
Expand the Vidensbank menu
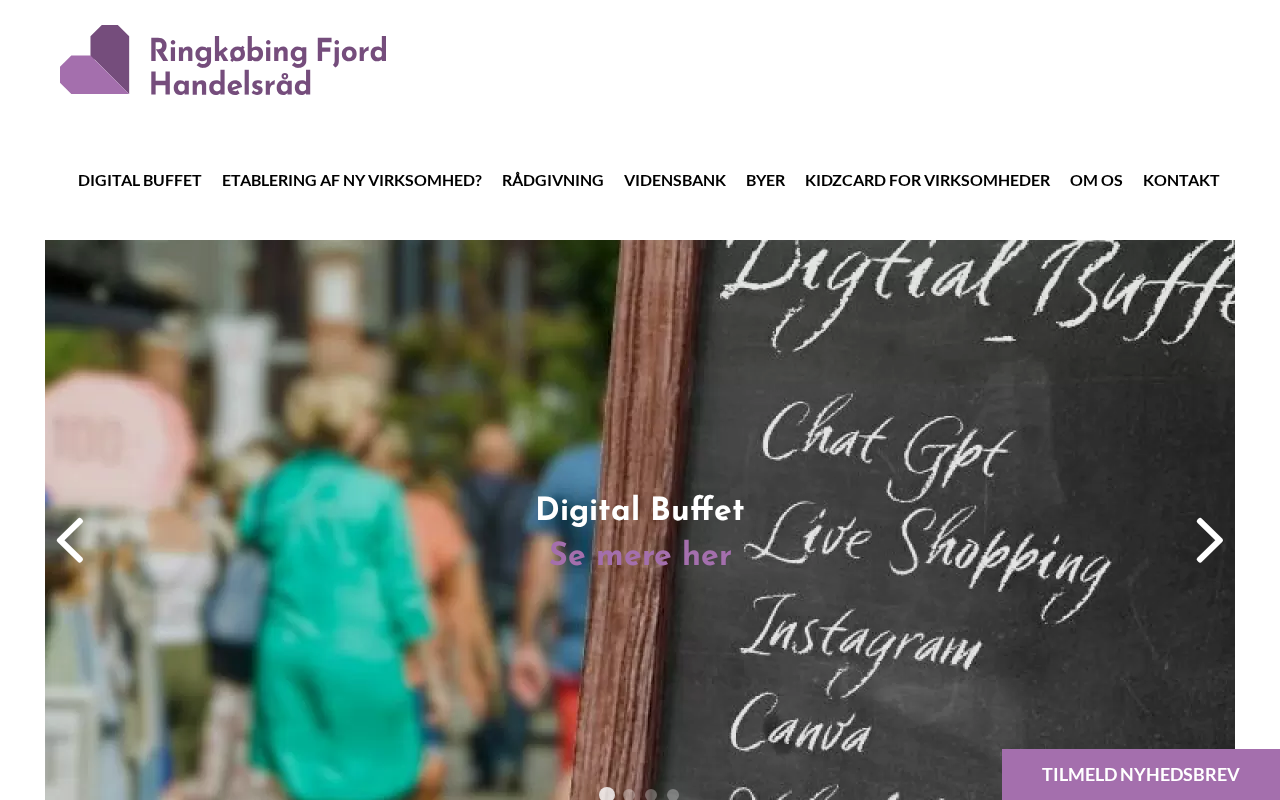click(x=675, y=180)
